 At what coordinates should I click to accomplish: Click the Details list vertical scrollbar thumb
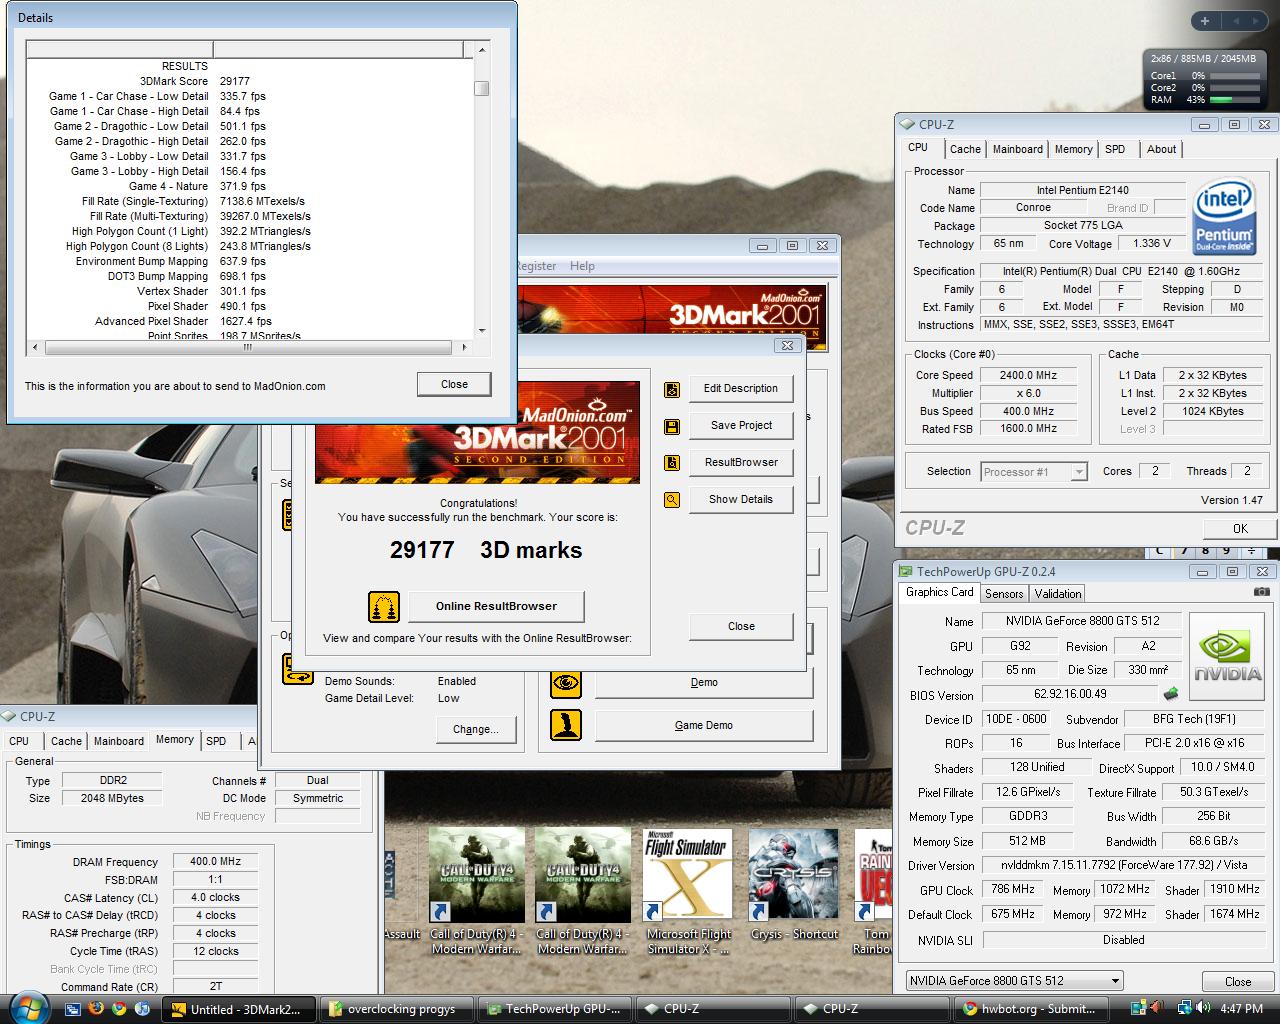coord(481,88)
